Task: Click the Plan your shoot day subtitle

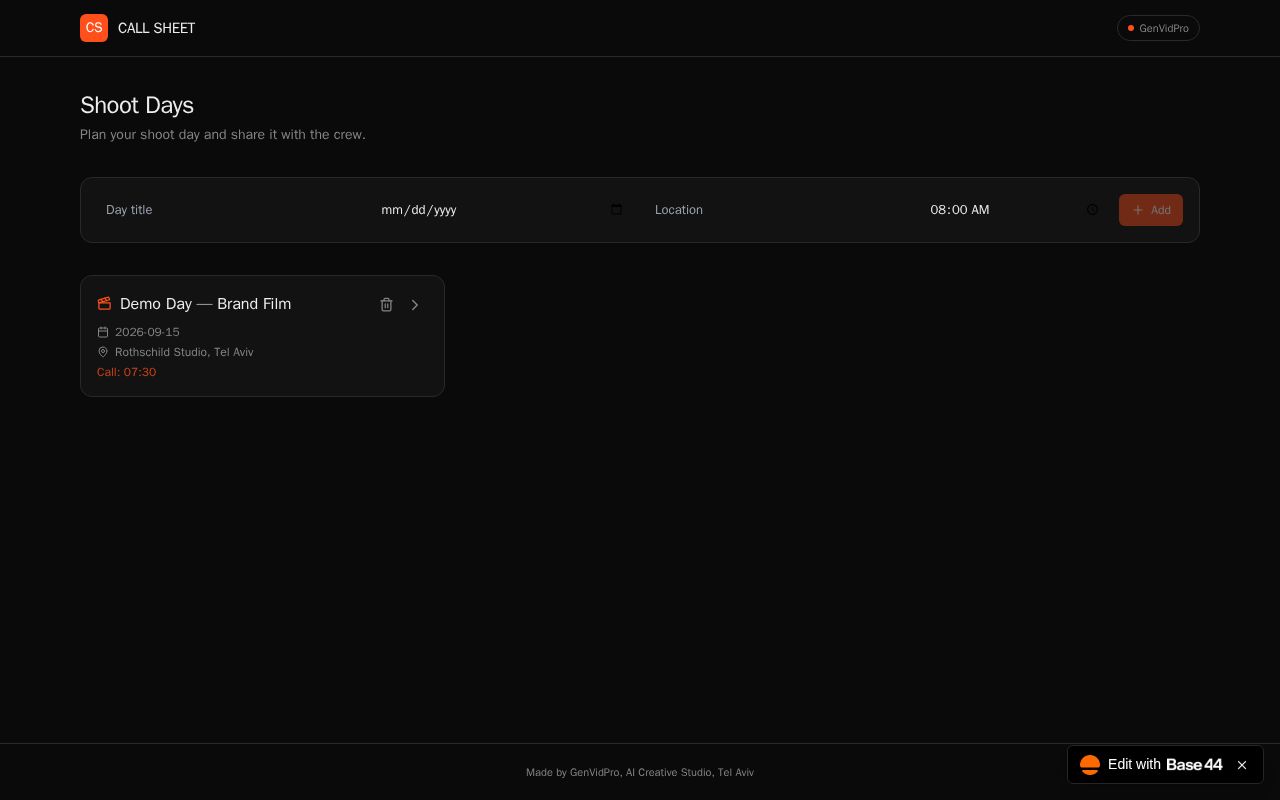Action: click(223, 134)
